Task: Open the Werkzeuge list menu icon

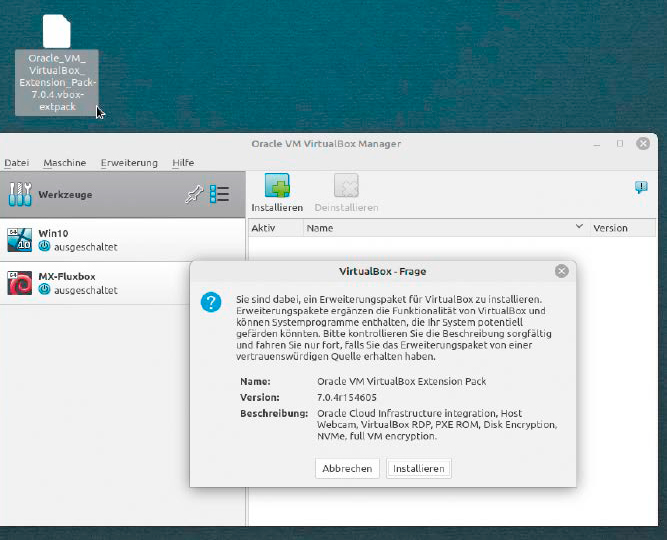Action: [x=219, y=194]
